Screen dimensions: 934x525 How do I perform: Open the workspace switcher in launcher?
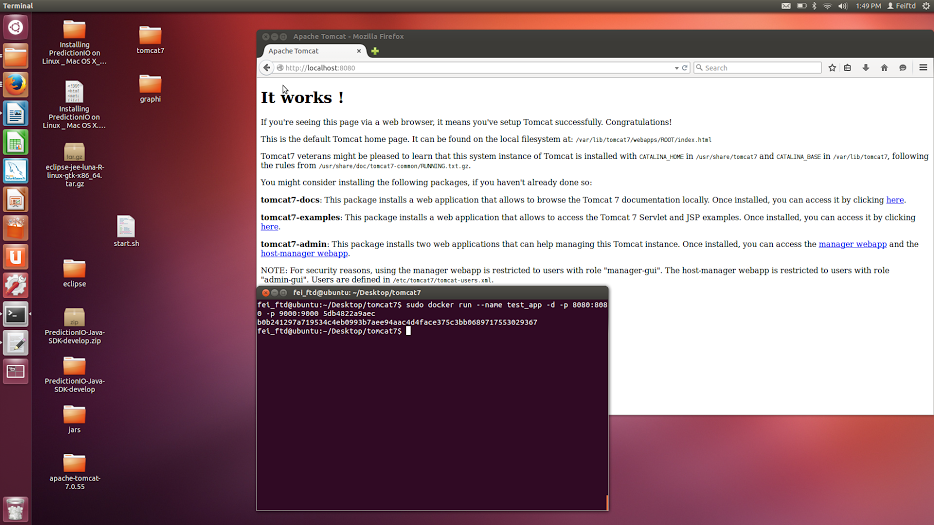15,372
